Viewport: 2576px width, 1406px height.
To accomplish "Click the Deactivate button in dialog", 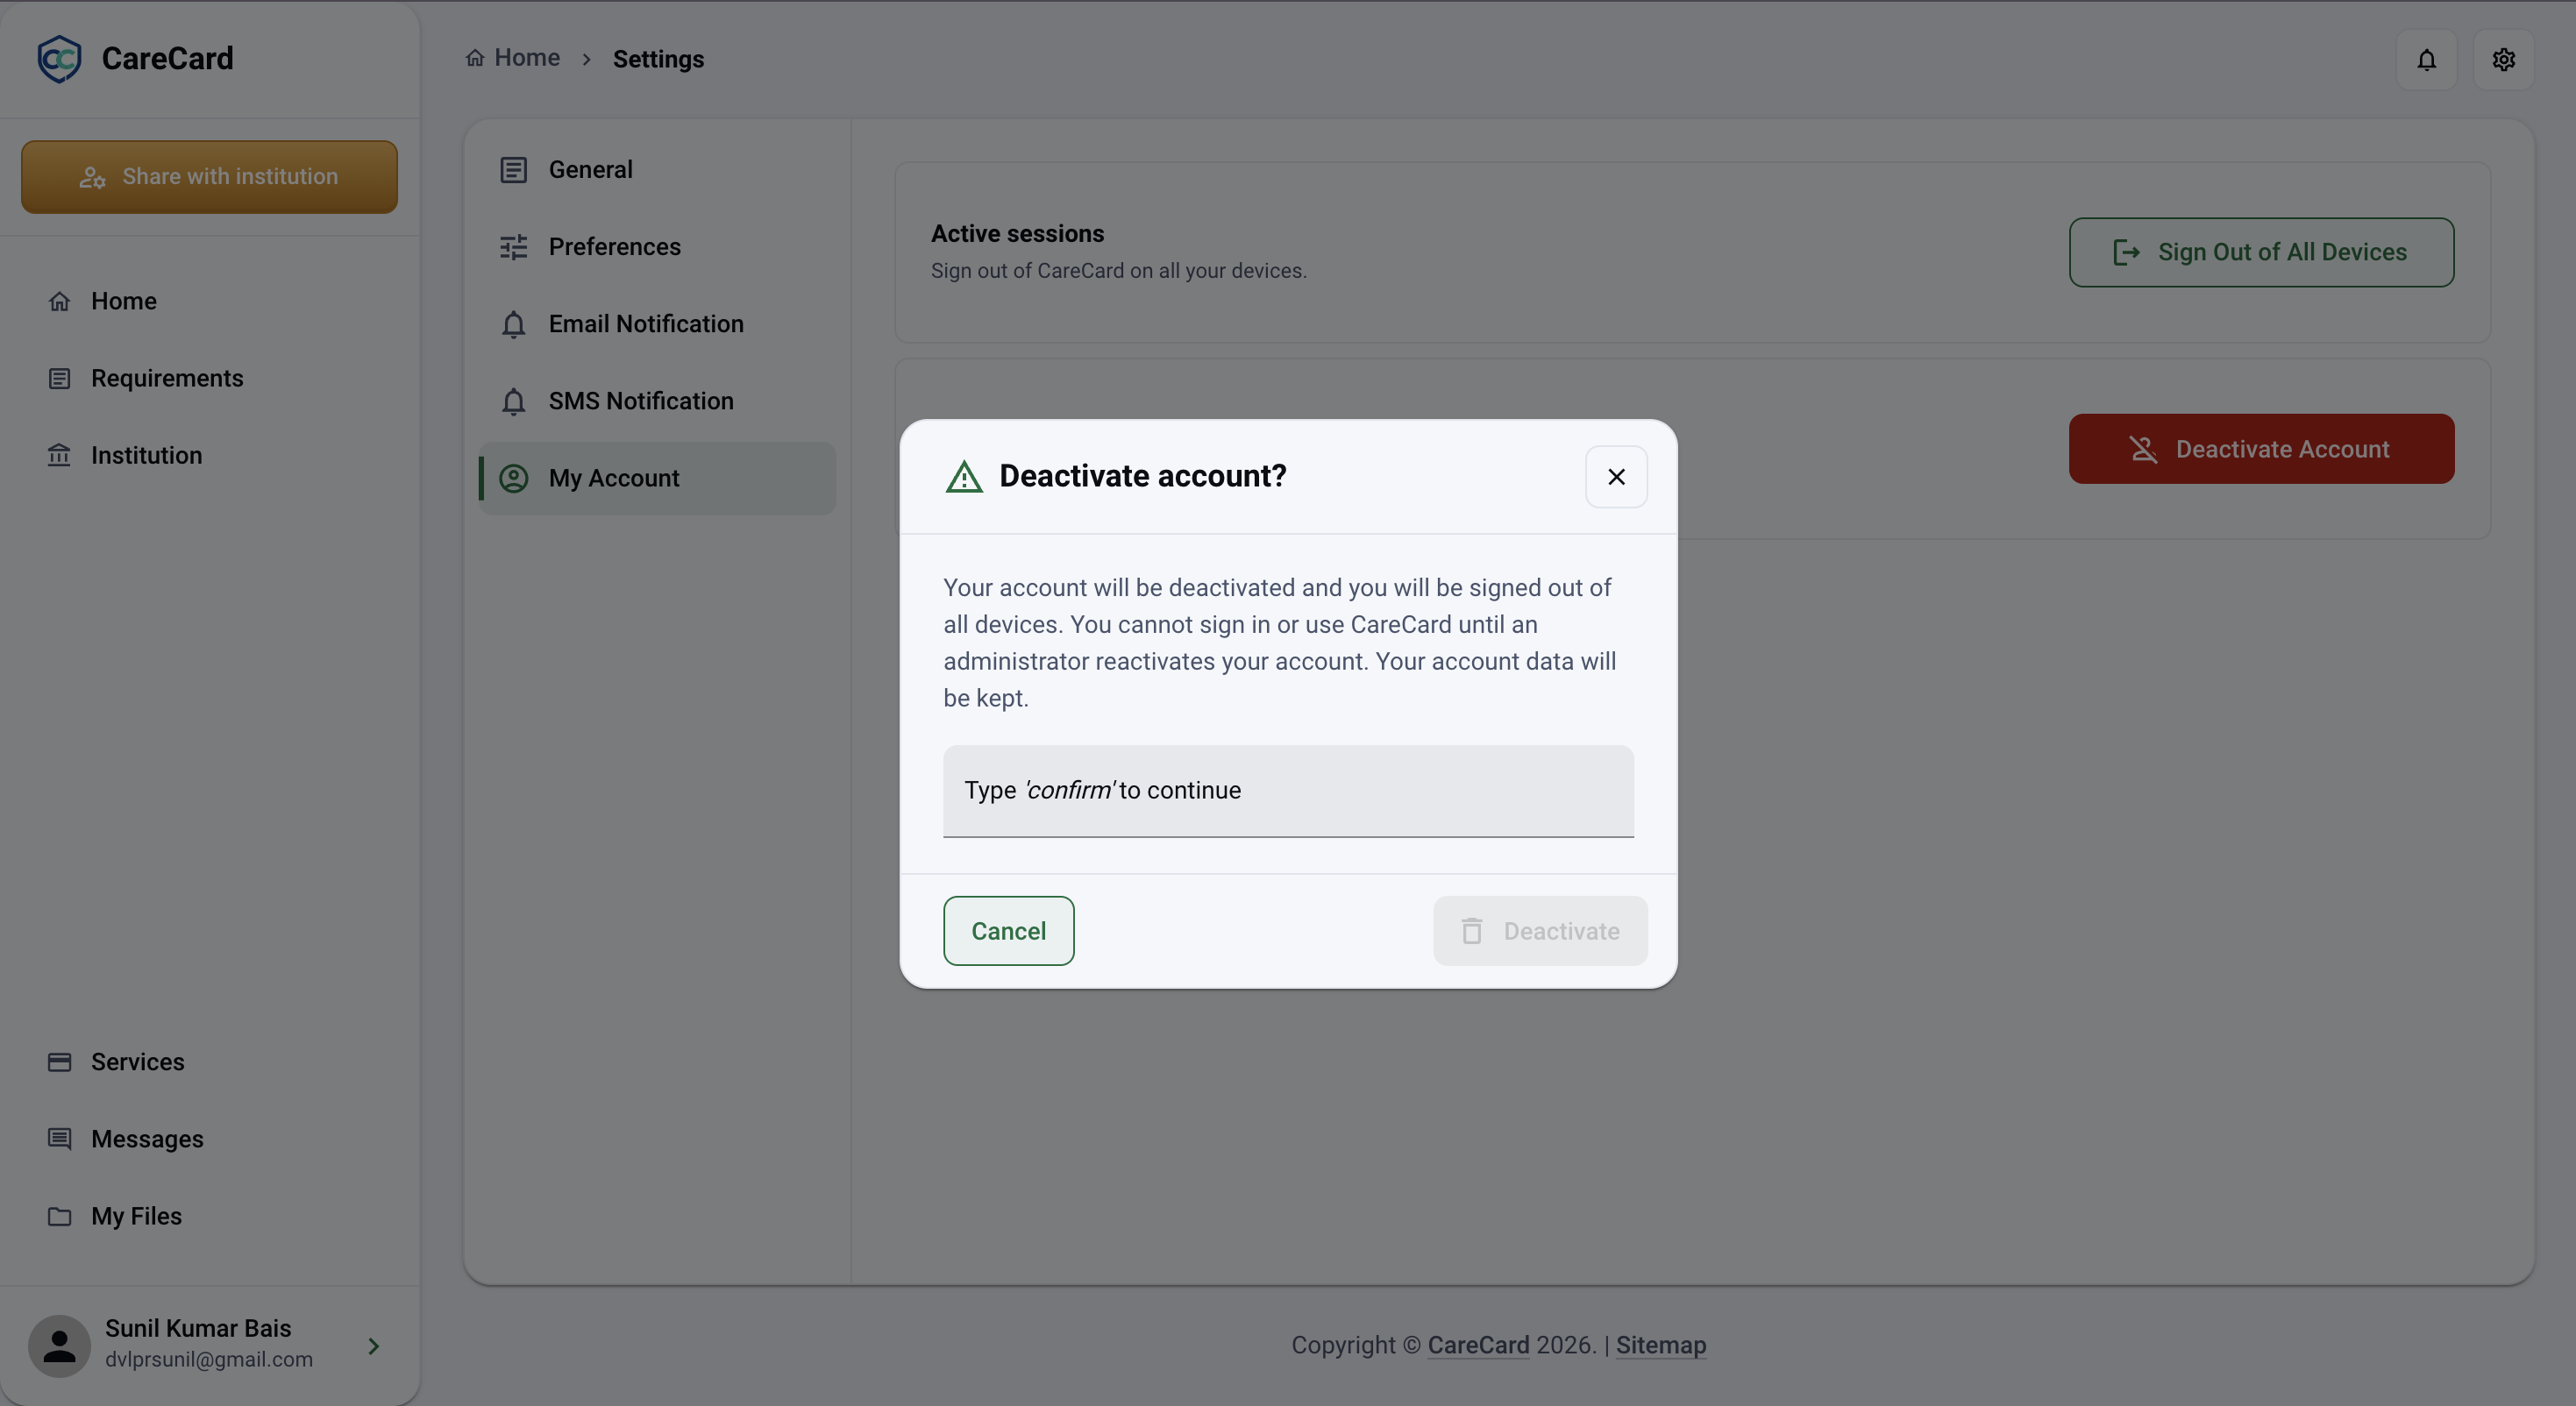I will tap(1540, 931).
